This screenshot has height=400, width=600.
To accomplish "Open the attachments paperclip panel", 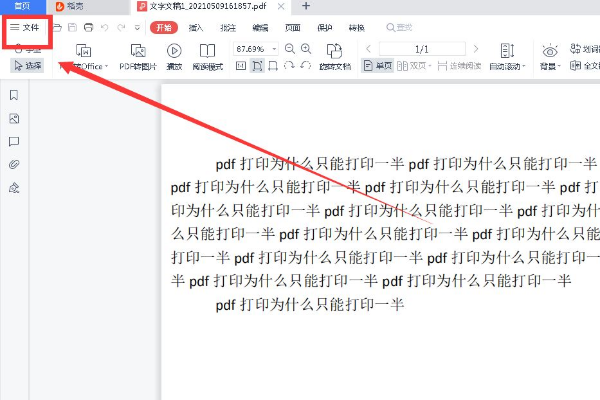I will coord(14,165).
